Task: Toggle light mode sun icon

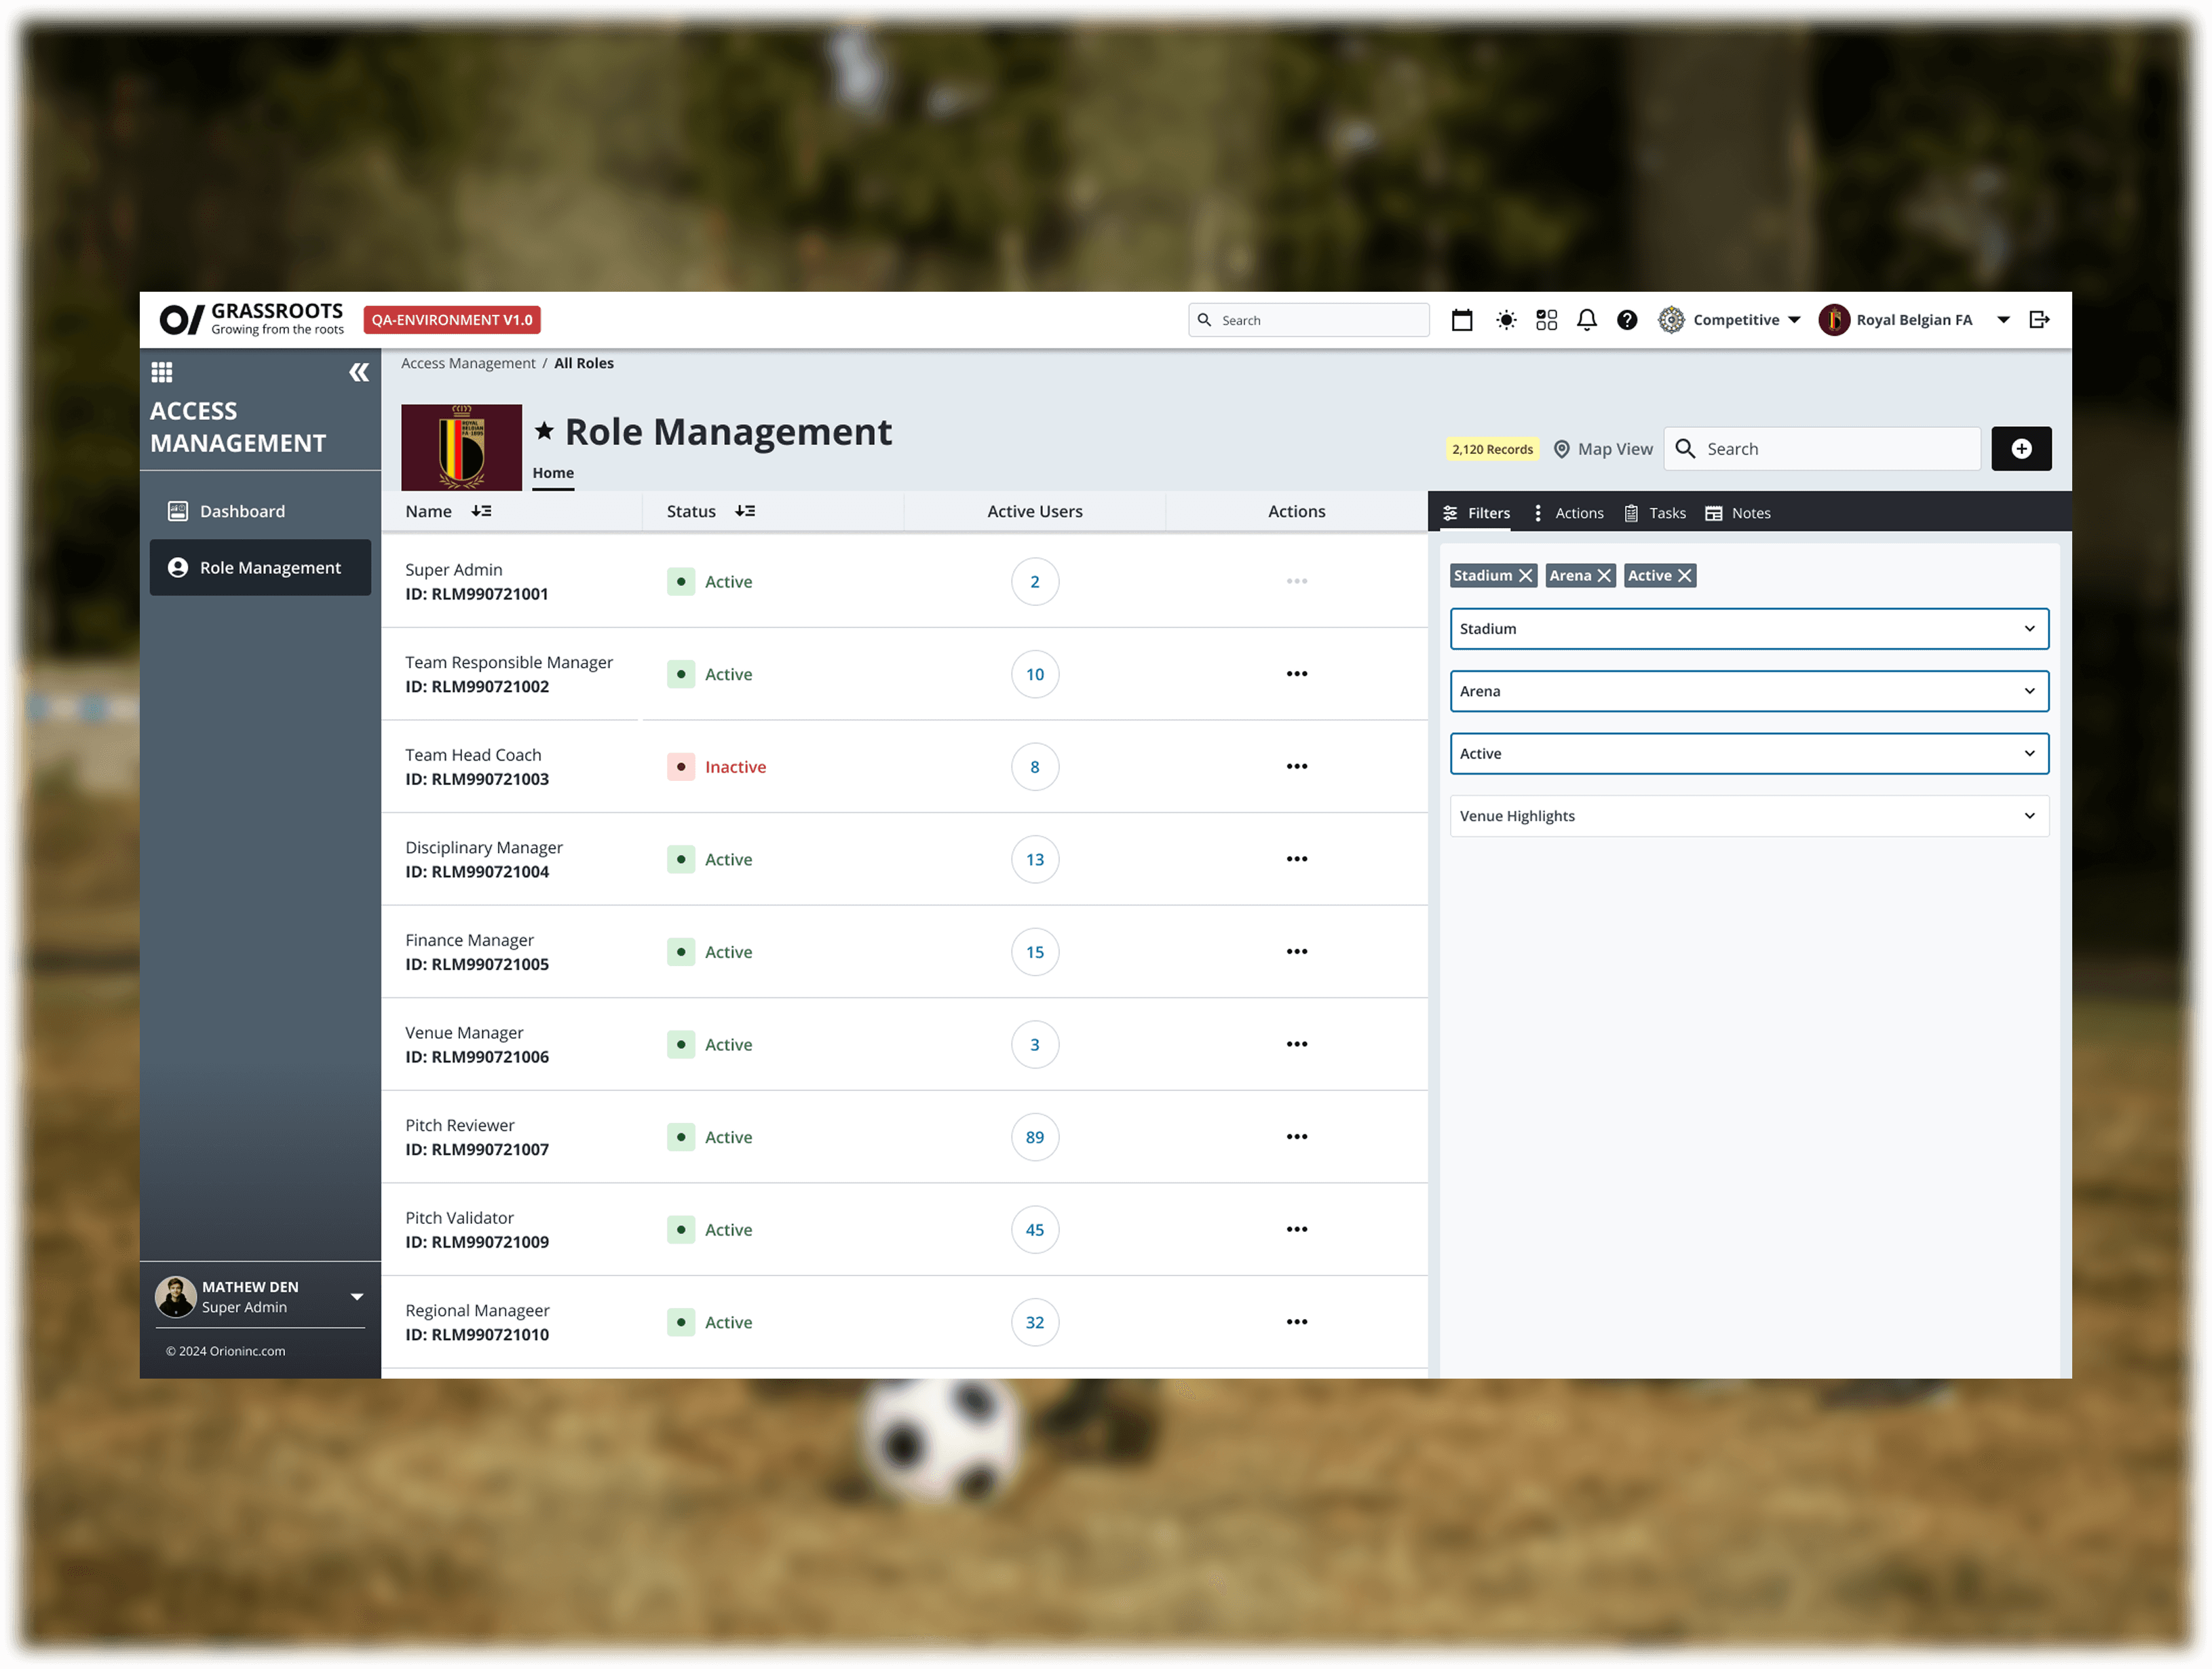Action: pos(1505,320)
